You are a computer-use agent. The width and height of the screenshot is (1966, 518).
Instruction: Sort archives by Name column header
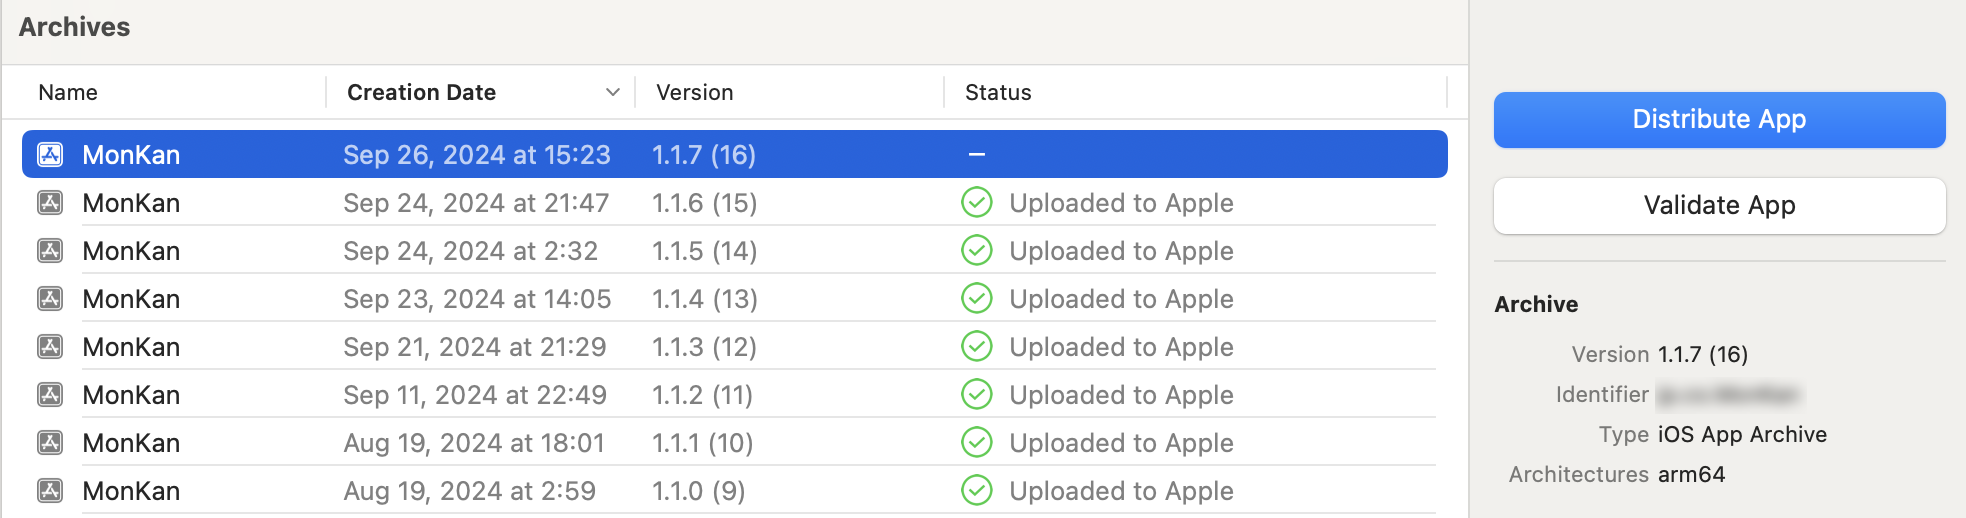point(68,92)
